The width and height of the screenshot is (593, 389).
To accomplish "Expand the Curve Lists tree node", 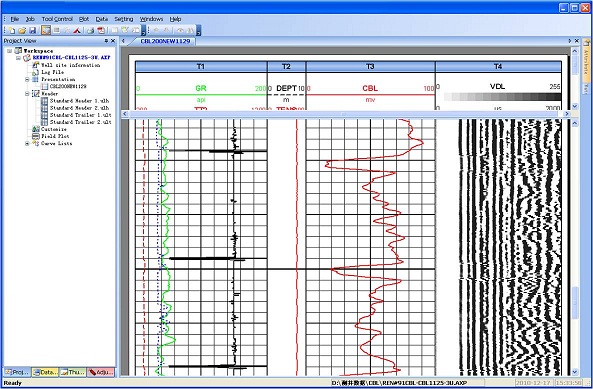I will point(27,144).
